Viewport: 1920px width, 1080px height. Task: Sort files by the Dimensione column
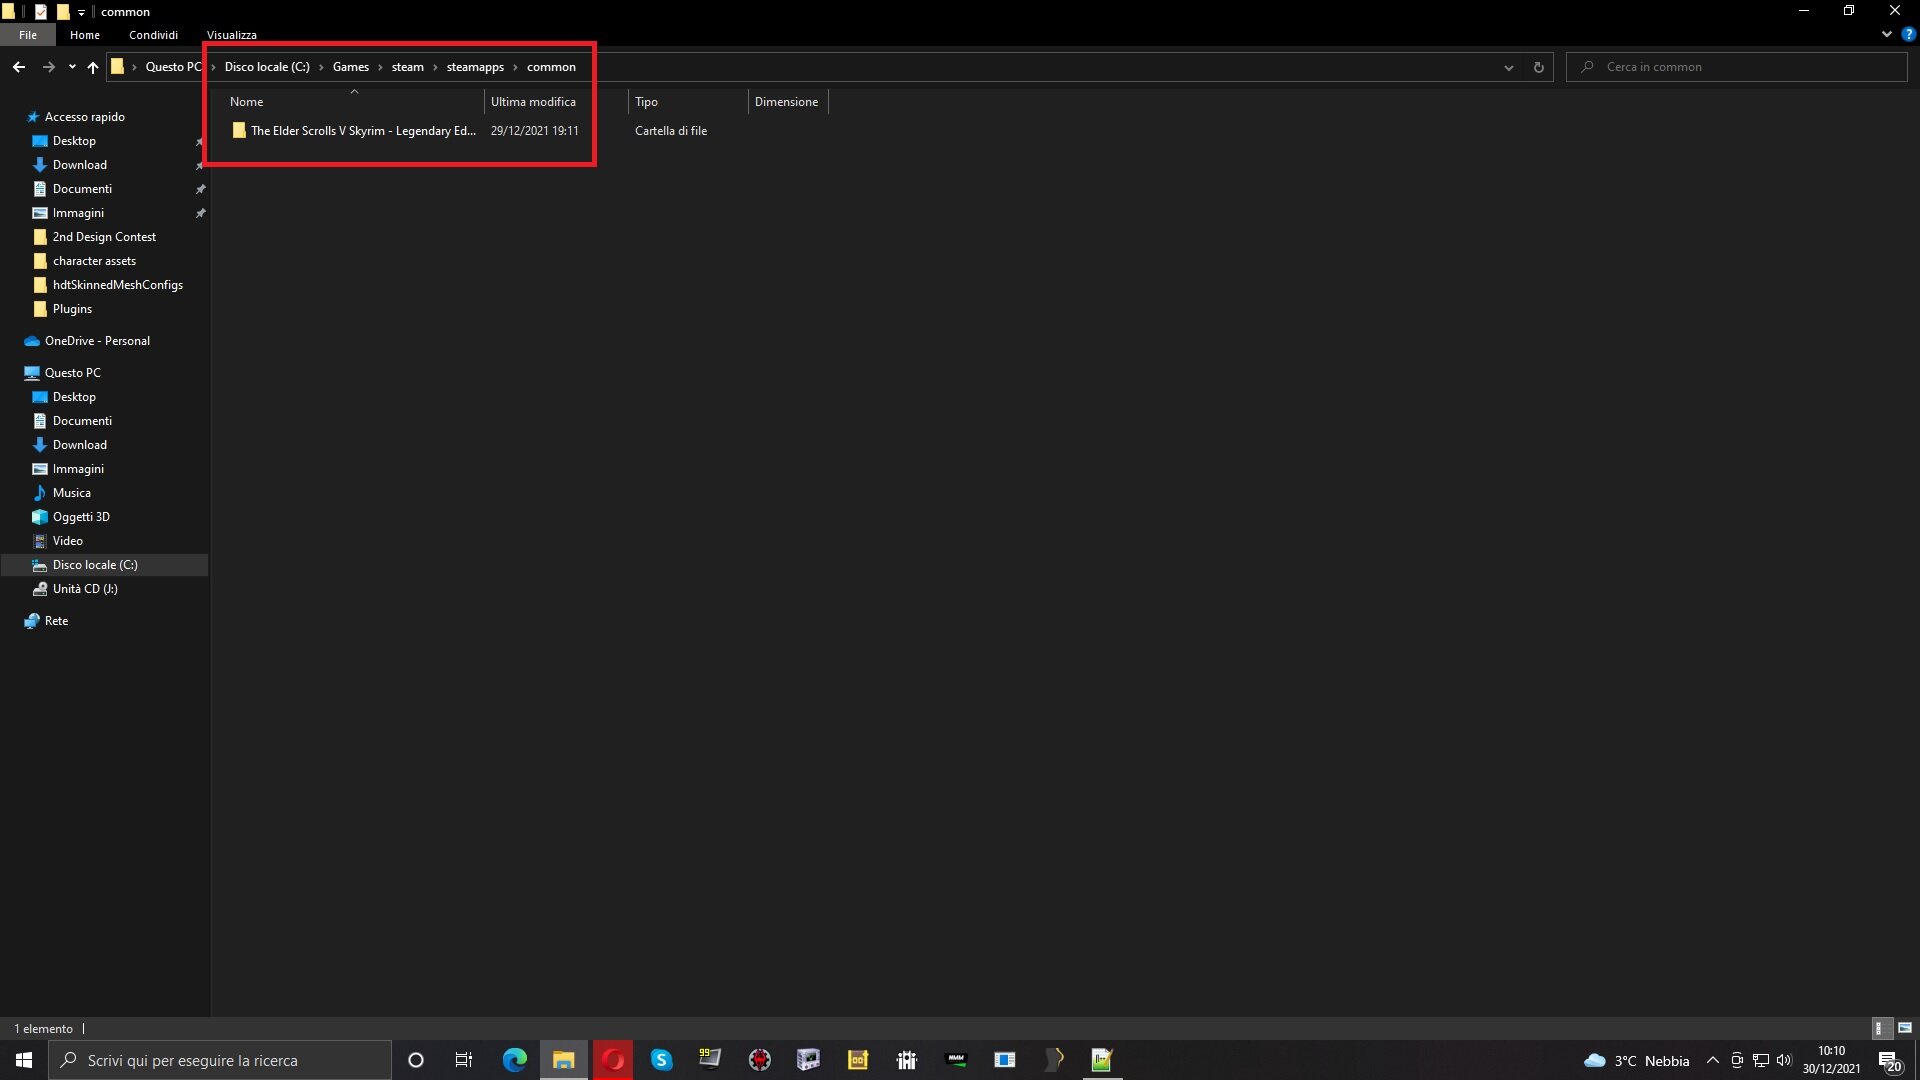(788, 102)
